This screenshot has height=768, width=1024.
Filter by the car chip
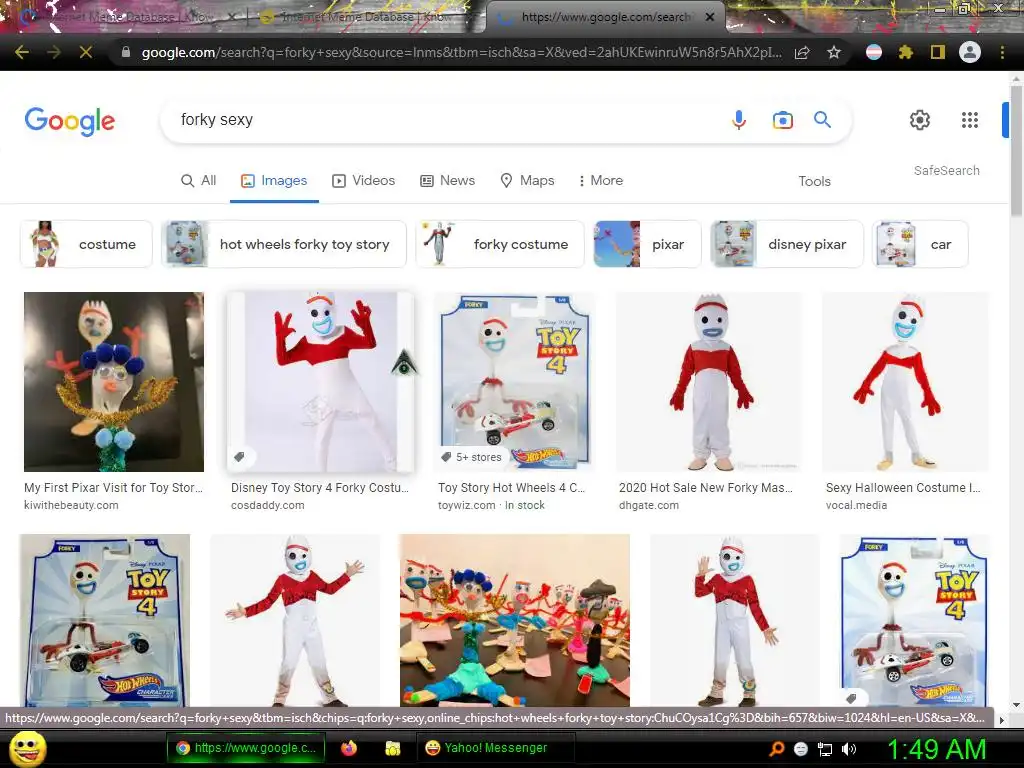pyautogui.click(x=920, y=244)
